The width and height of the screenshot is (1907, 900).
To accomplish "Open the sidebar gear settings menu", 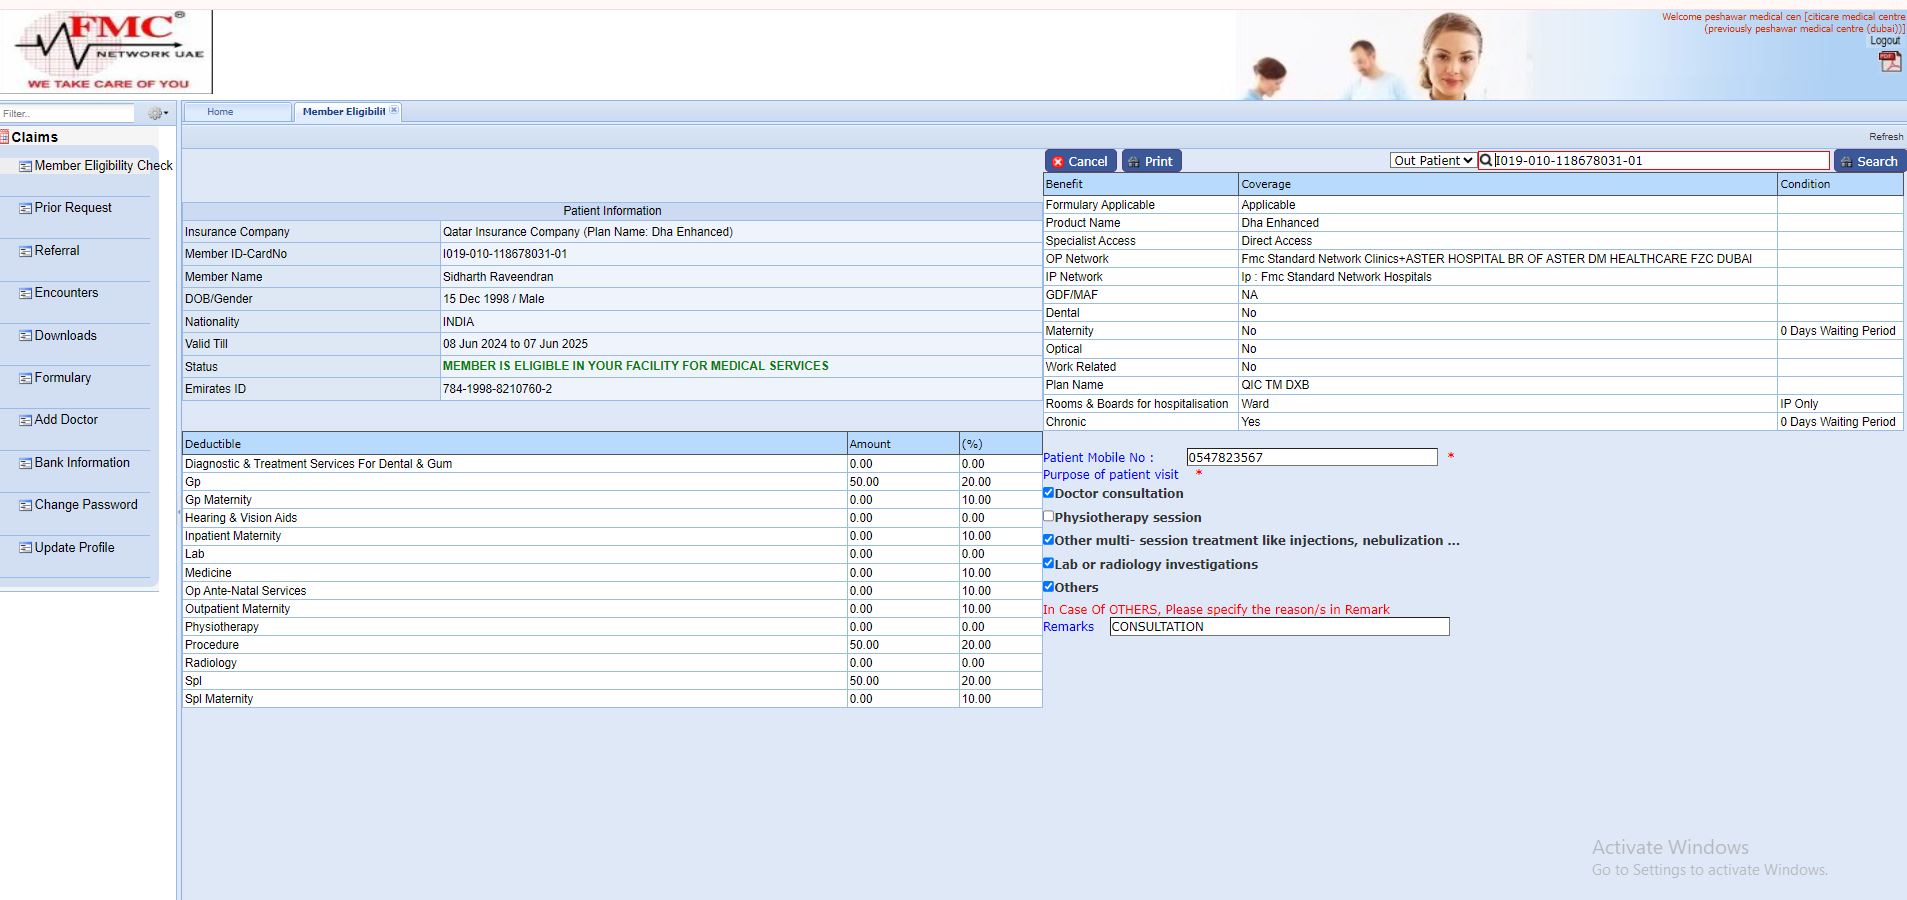I will pyautogui.click(x=157, y=114).
